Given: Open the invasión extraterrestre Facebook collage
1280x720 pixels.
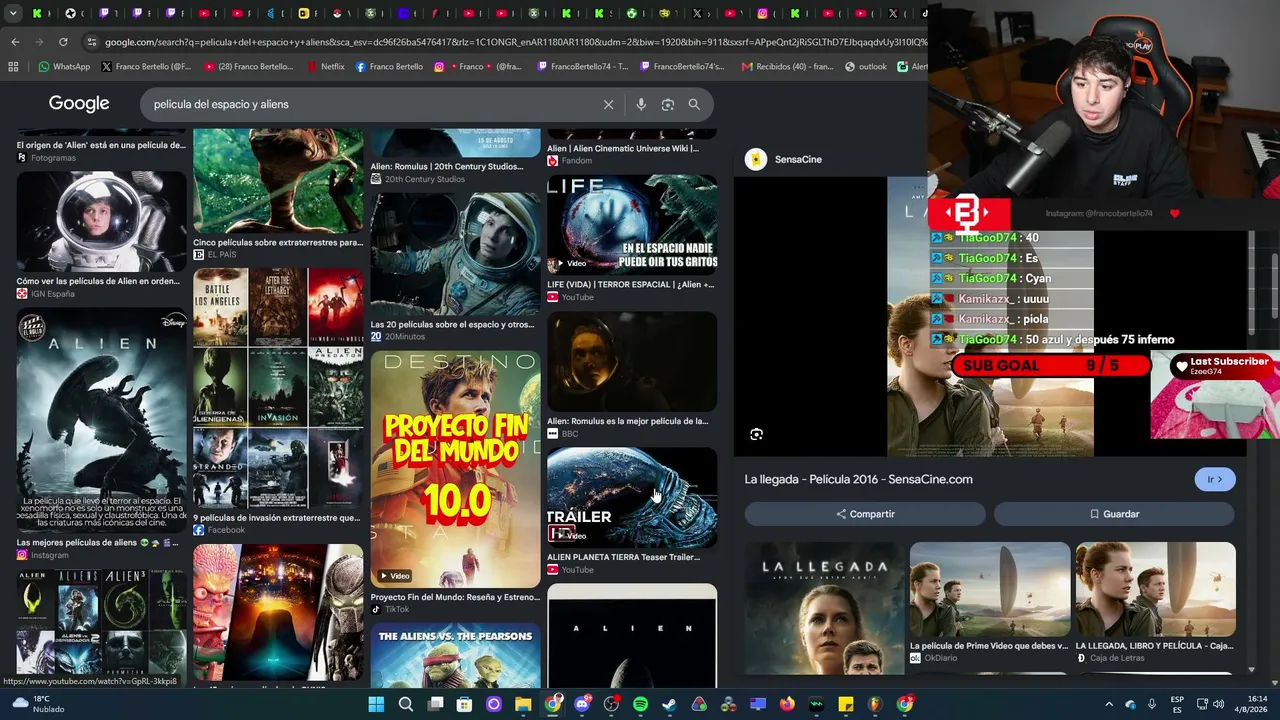Looking at the screenshot, I should click(x=278, y=388).
